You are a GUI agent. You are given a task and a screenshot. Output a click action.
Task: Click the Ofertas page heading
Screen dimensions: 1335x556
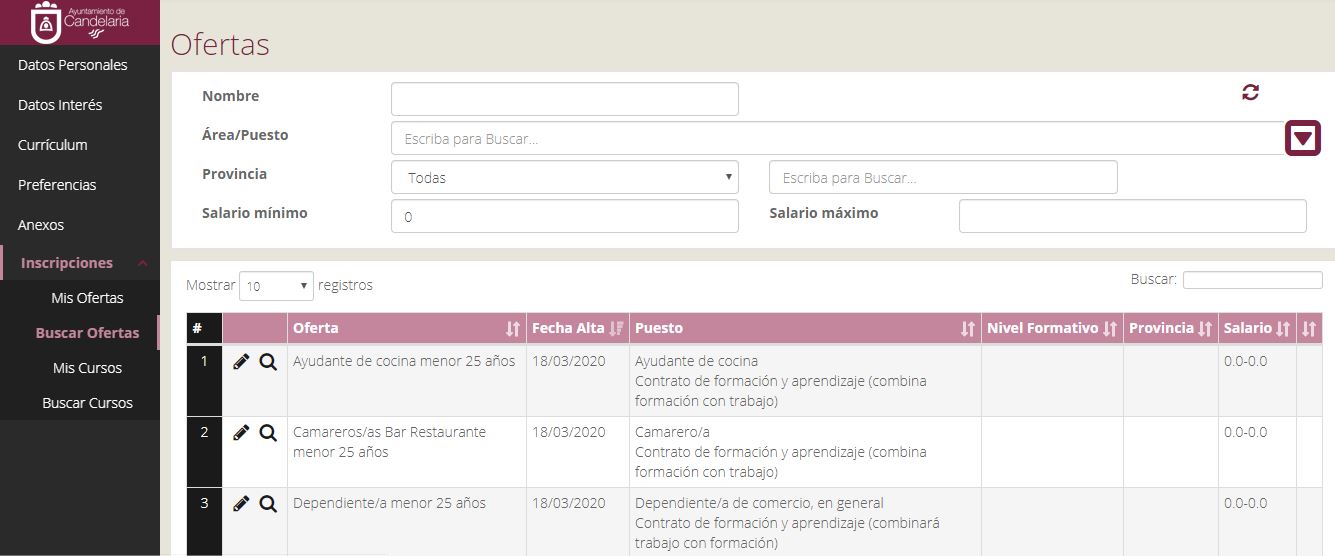pos(220,45)
